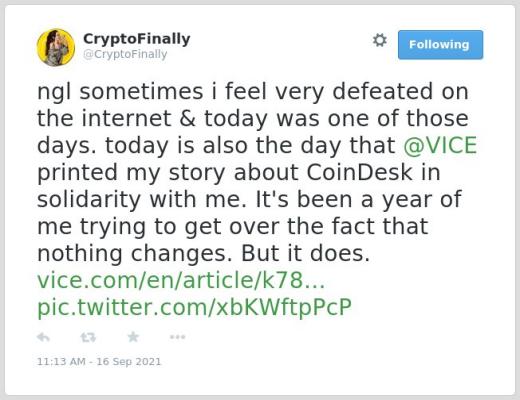This screenshot has height=400, width=520.
Task: Follow the vice.com/en/article link
Action: [x=181, y=280]
